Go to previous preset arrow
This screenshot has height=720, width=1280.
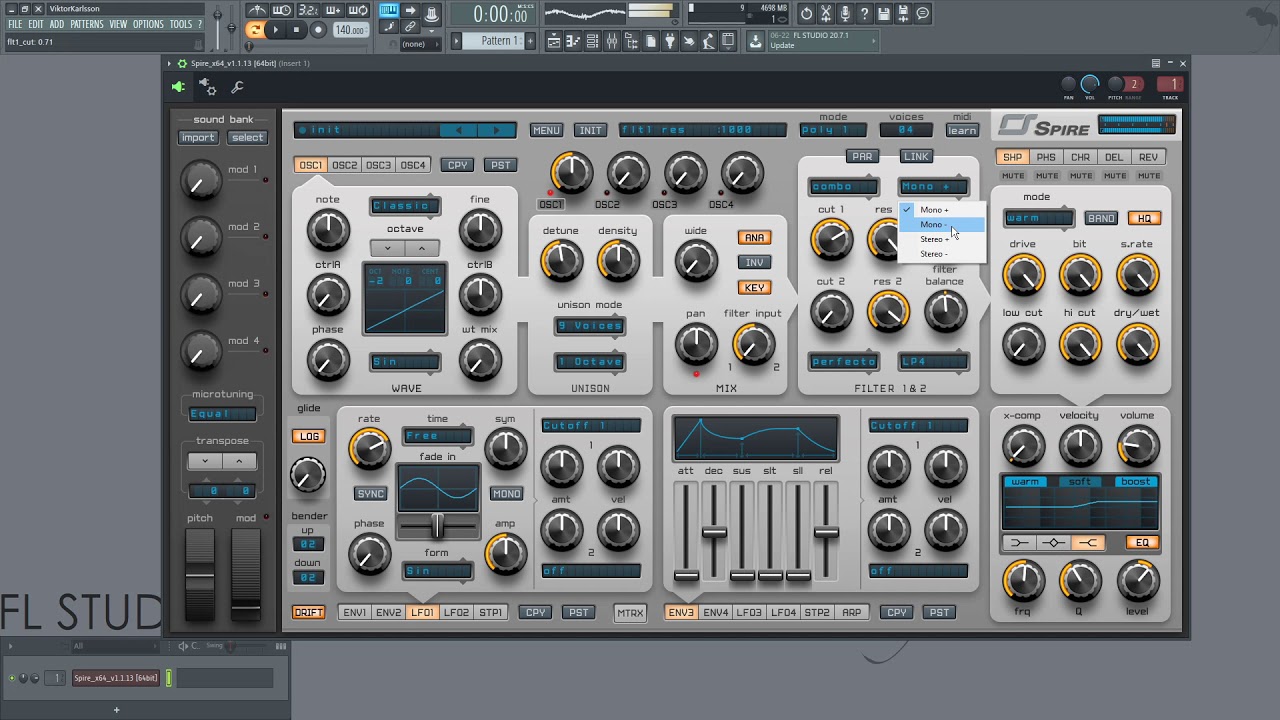[x=458, y=130]
